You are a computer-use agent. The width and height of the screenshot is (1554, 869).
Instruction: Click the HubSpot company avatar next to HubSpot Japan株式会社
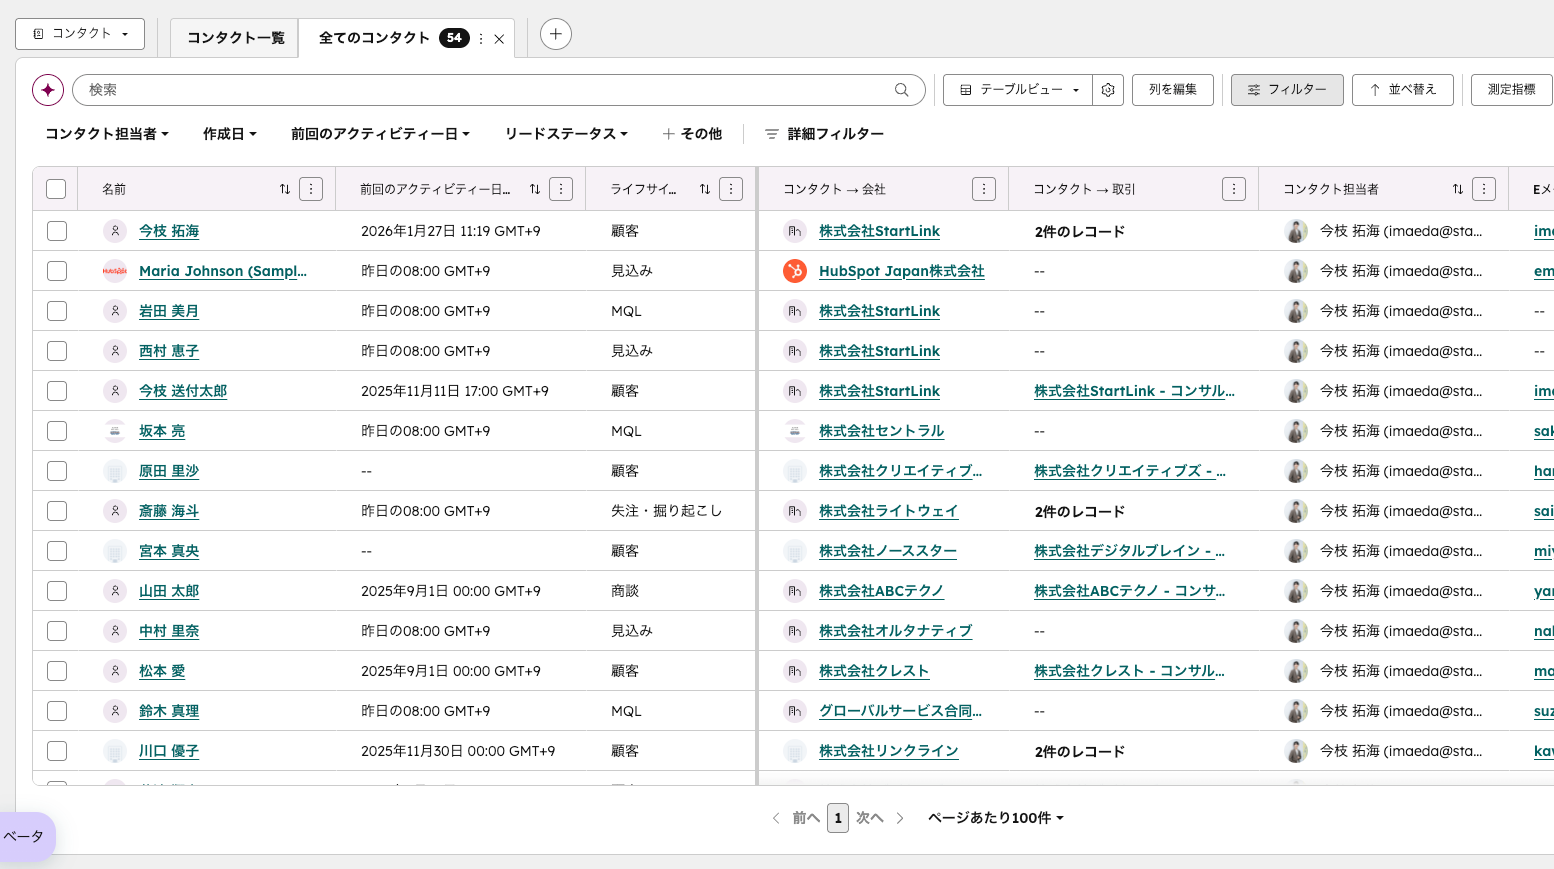(793, 270)
